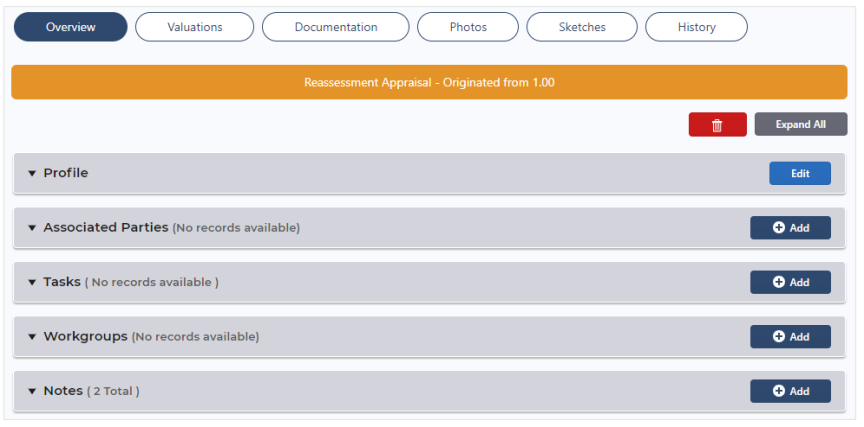This screenshot has height=427, width=864.
Task: Click plus icon in Notes Add button
Action: pyautogui.click(x=779, y=391)
